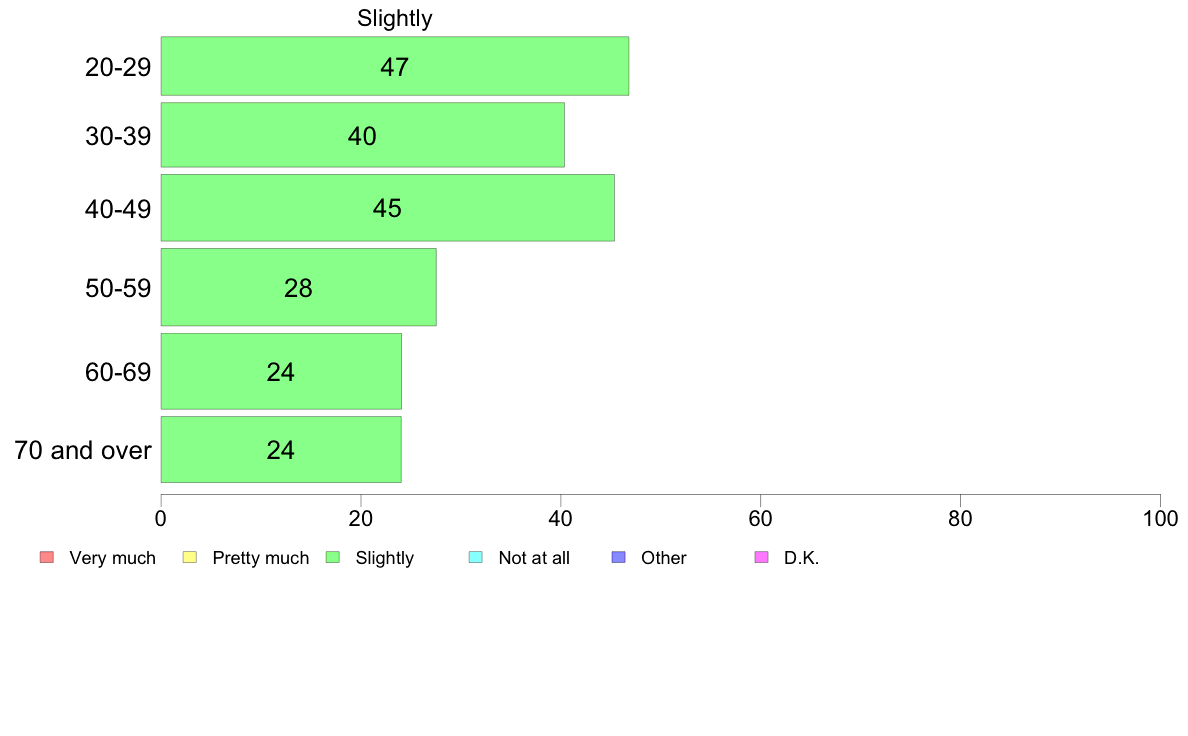Viewport: 1188px width, 736px height.
Task: Click the red Very much legend swatch
Action: pos(47,558)
